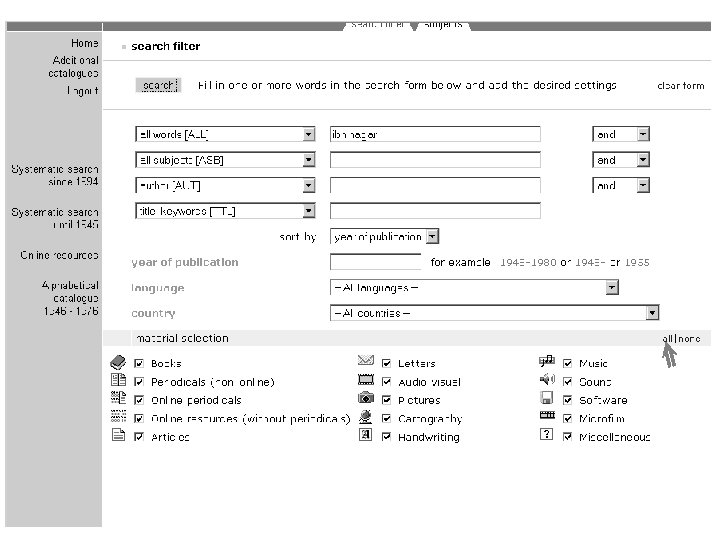Open the All languages dropdown

click(x=474, y=288)
